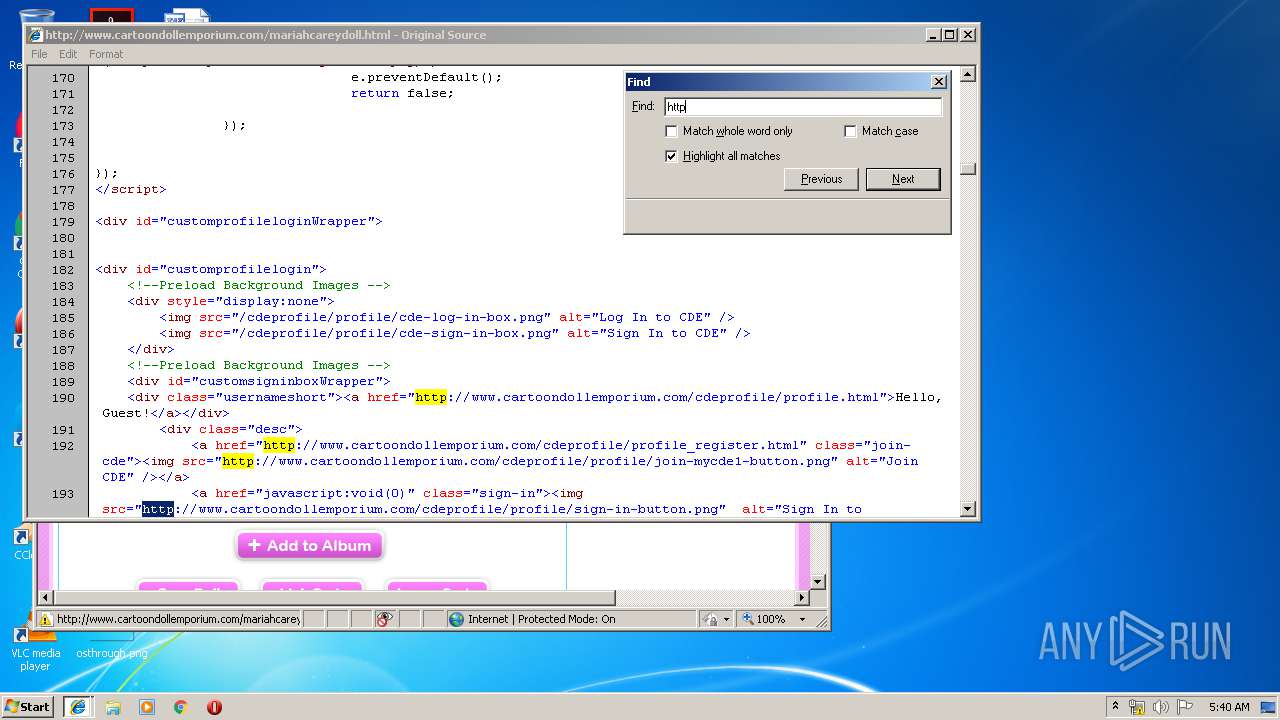The height and width of the screenshot is (720, 1280).
Task: Open Windows Media Player taskbar icon
Action: tap(147, 707)
